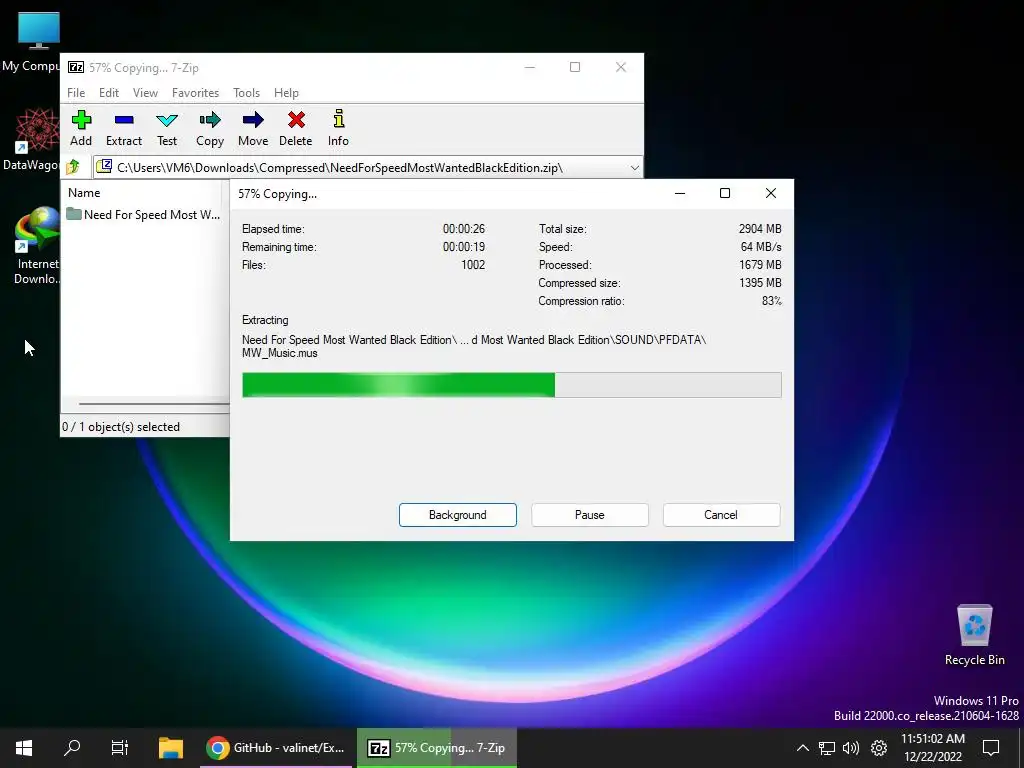The height and width of the screenshot is (768, 1024).
Task: Click the Files count 1002
Action: click(473, 264)
